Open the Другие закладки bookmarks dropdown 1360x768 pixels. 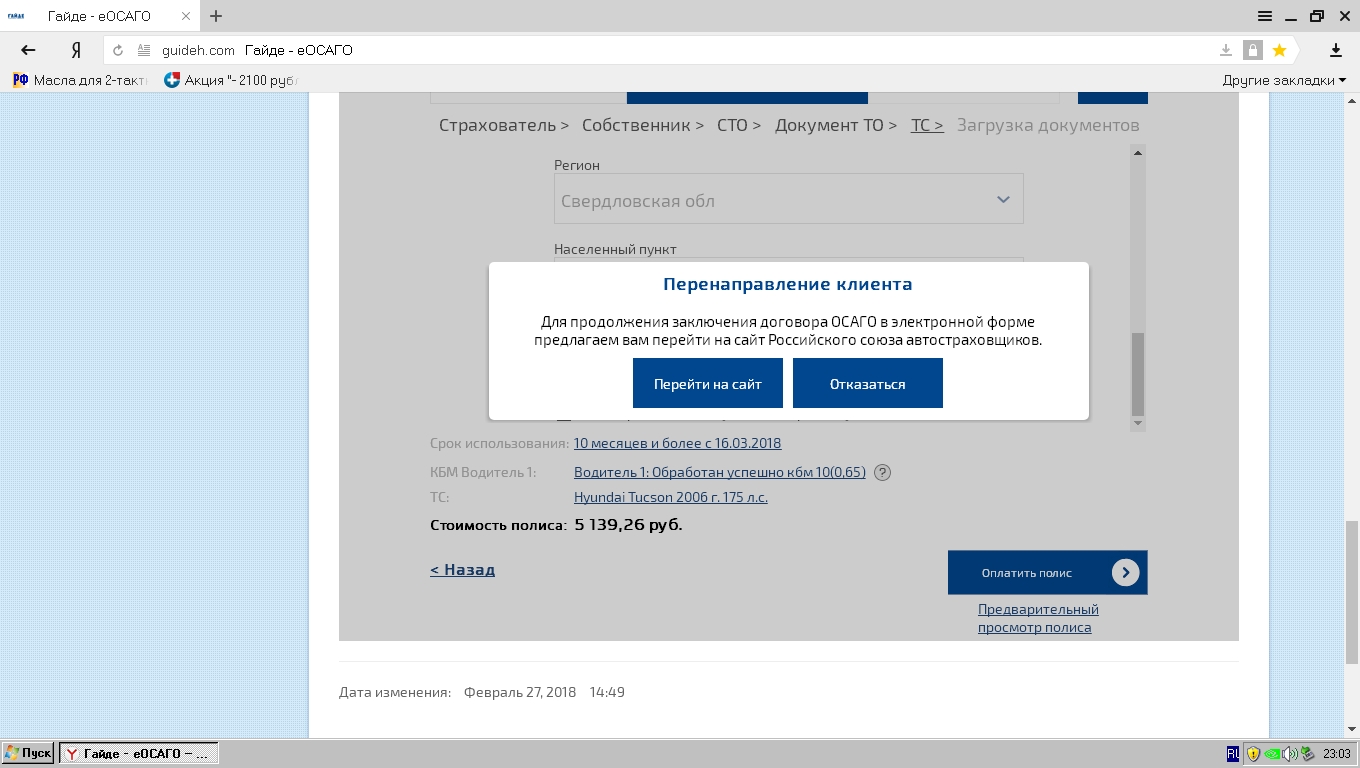(1284, 80)
